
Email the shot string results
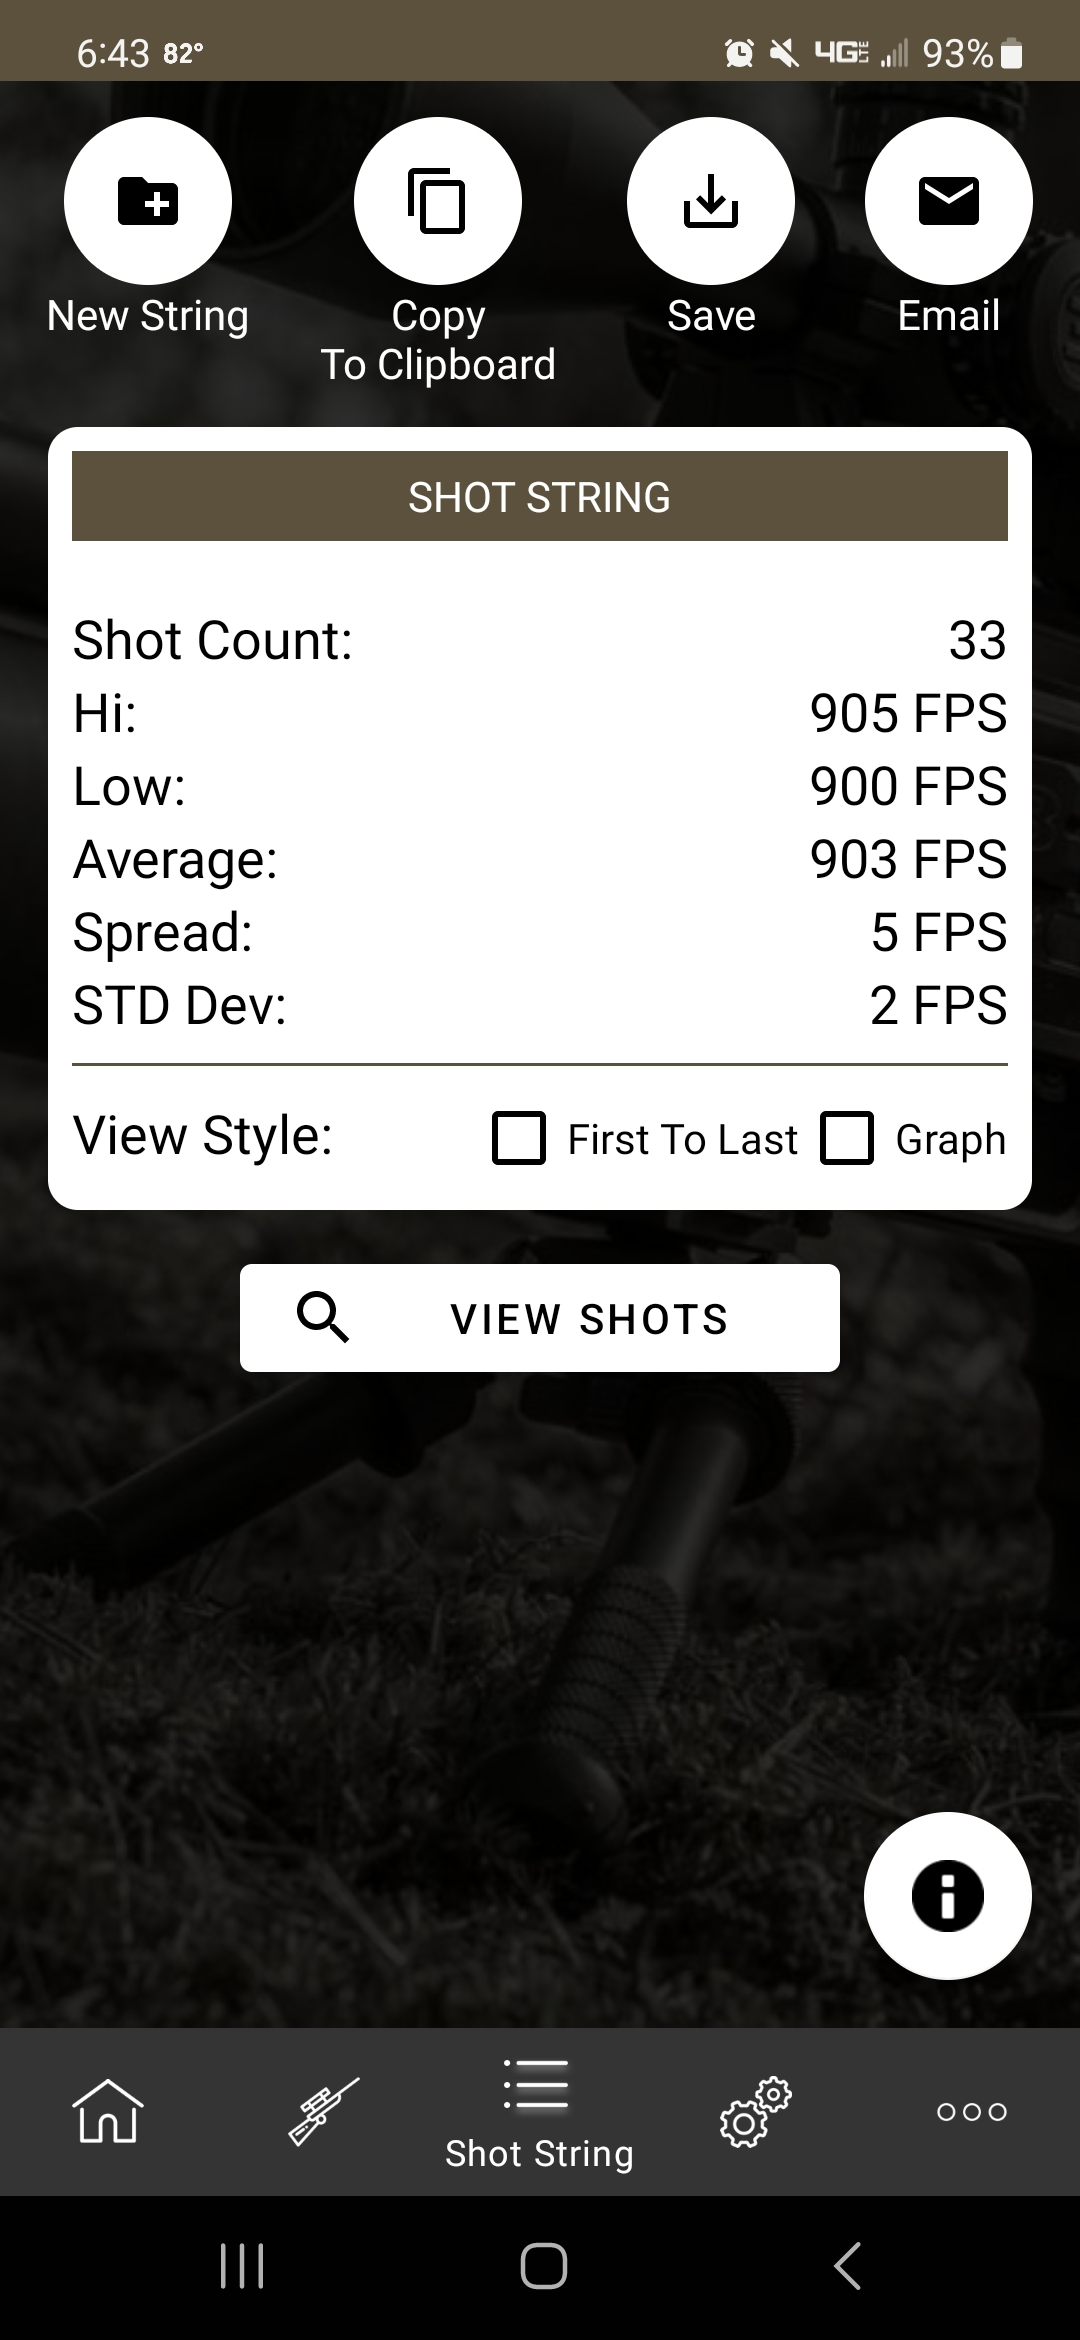[949, 201]
